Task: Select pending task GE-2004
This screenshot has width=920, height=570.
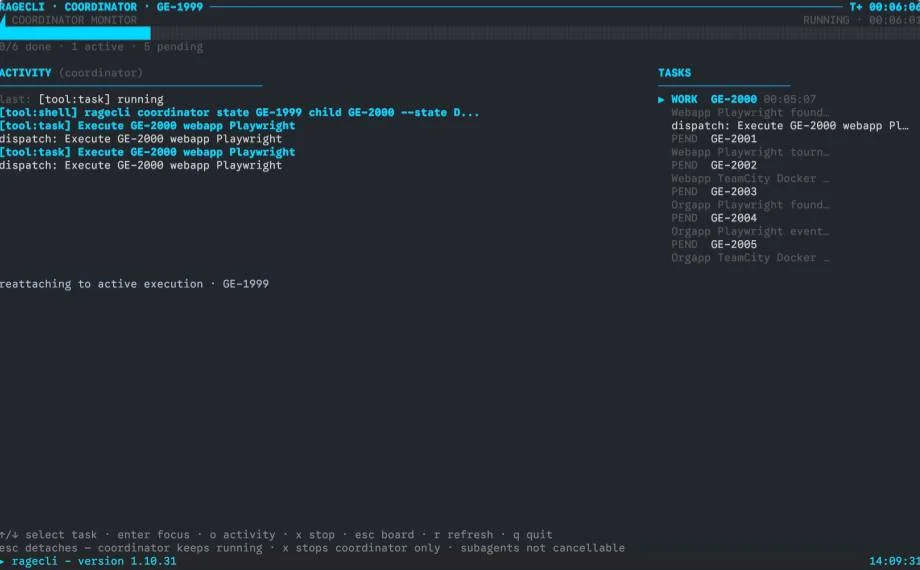Action: 714,218
